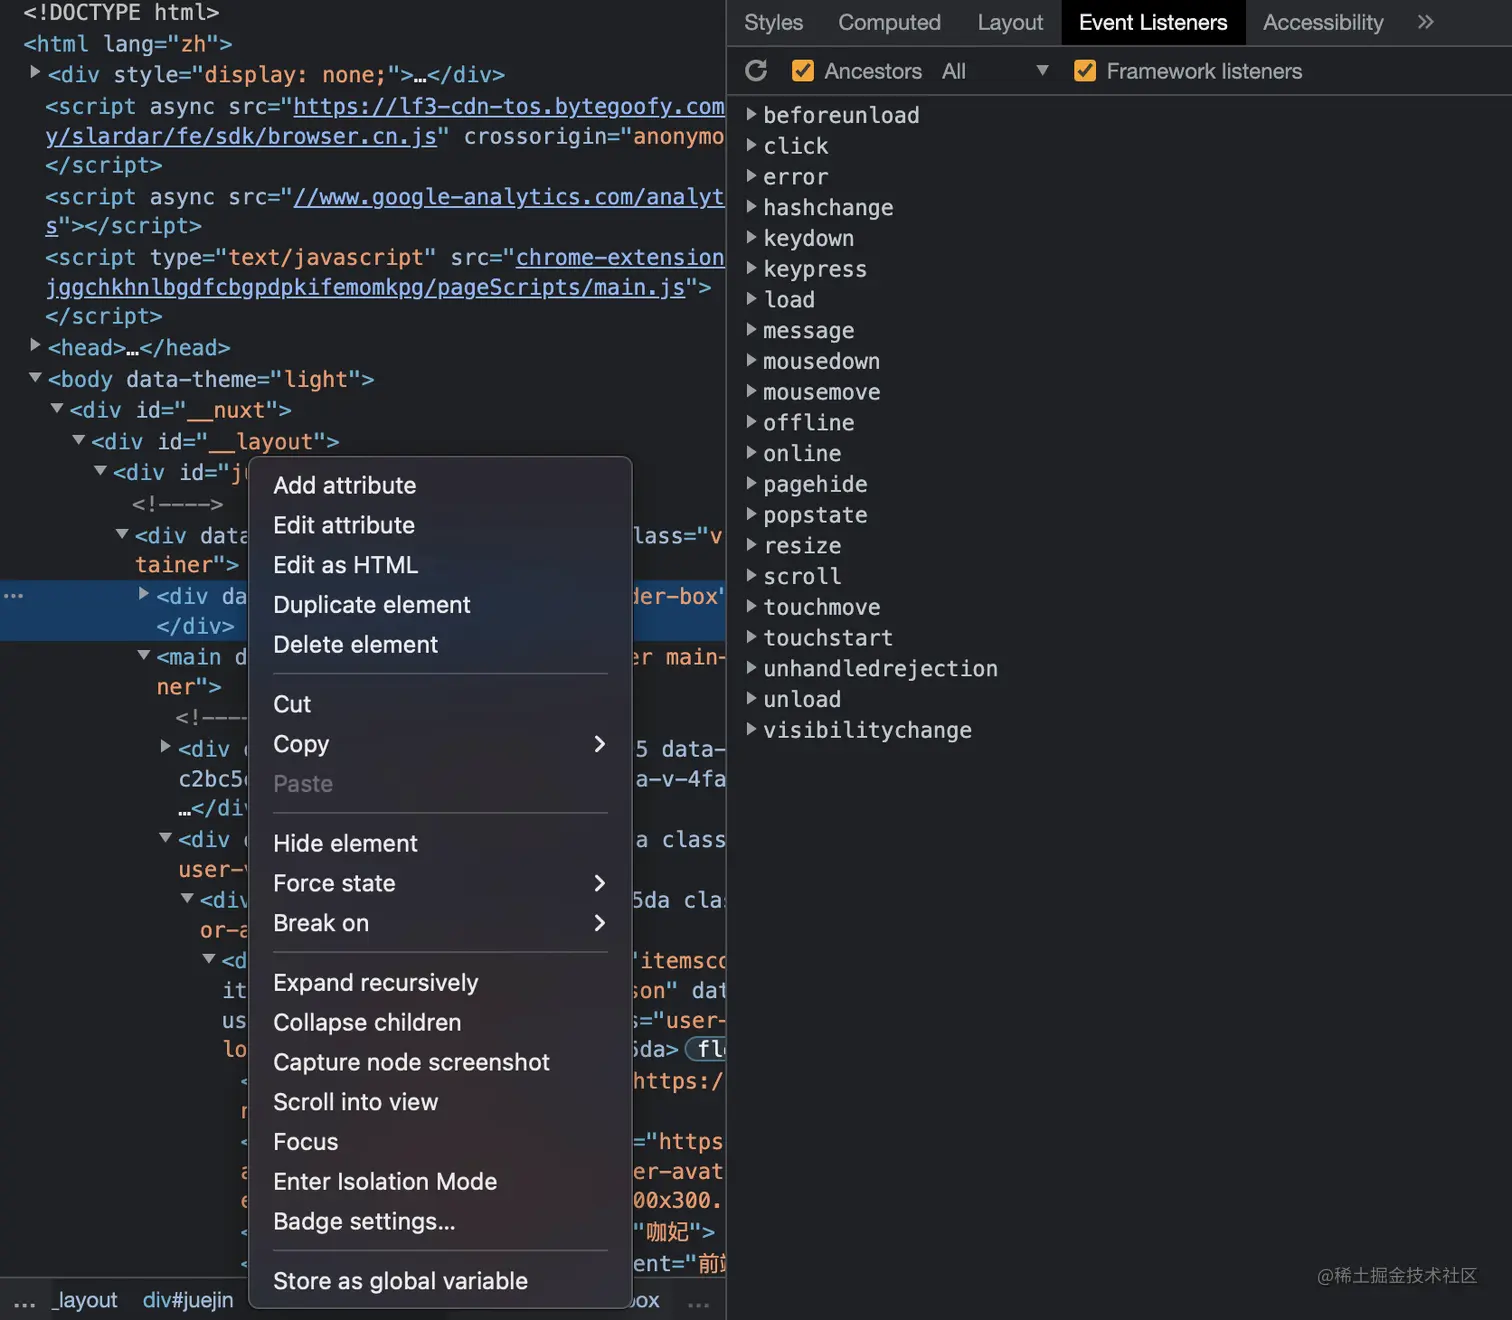Choose Add attribute from context menu

440,485
